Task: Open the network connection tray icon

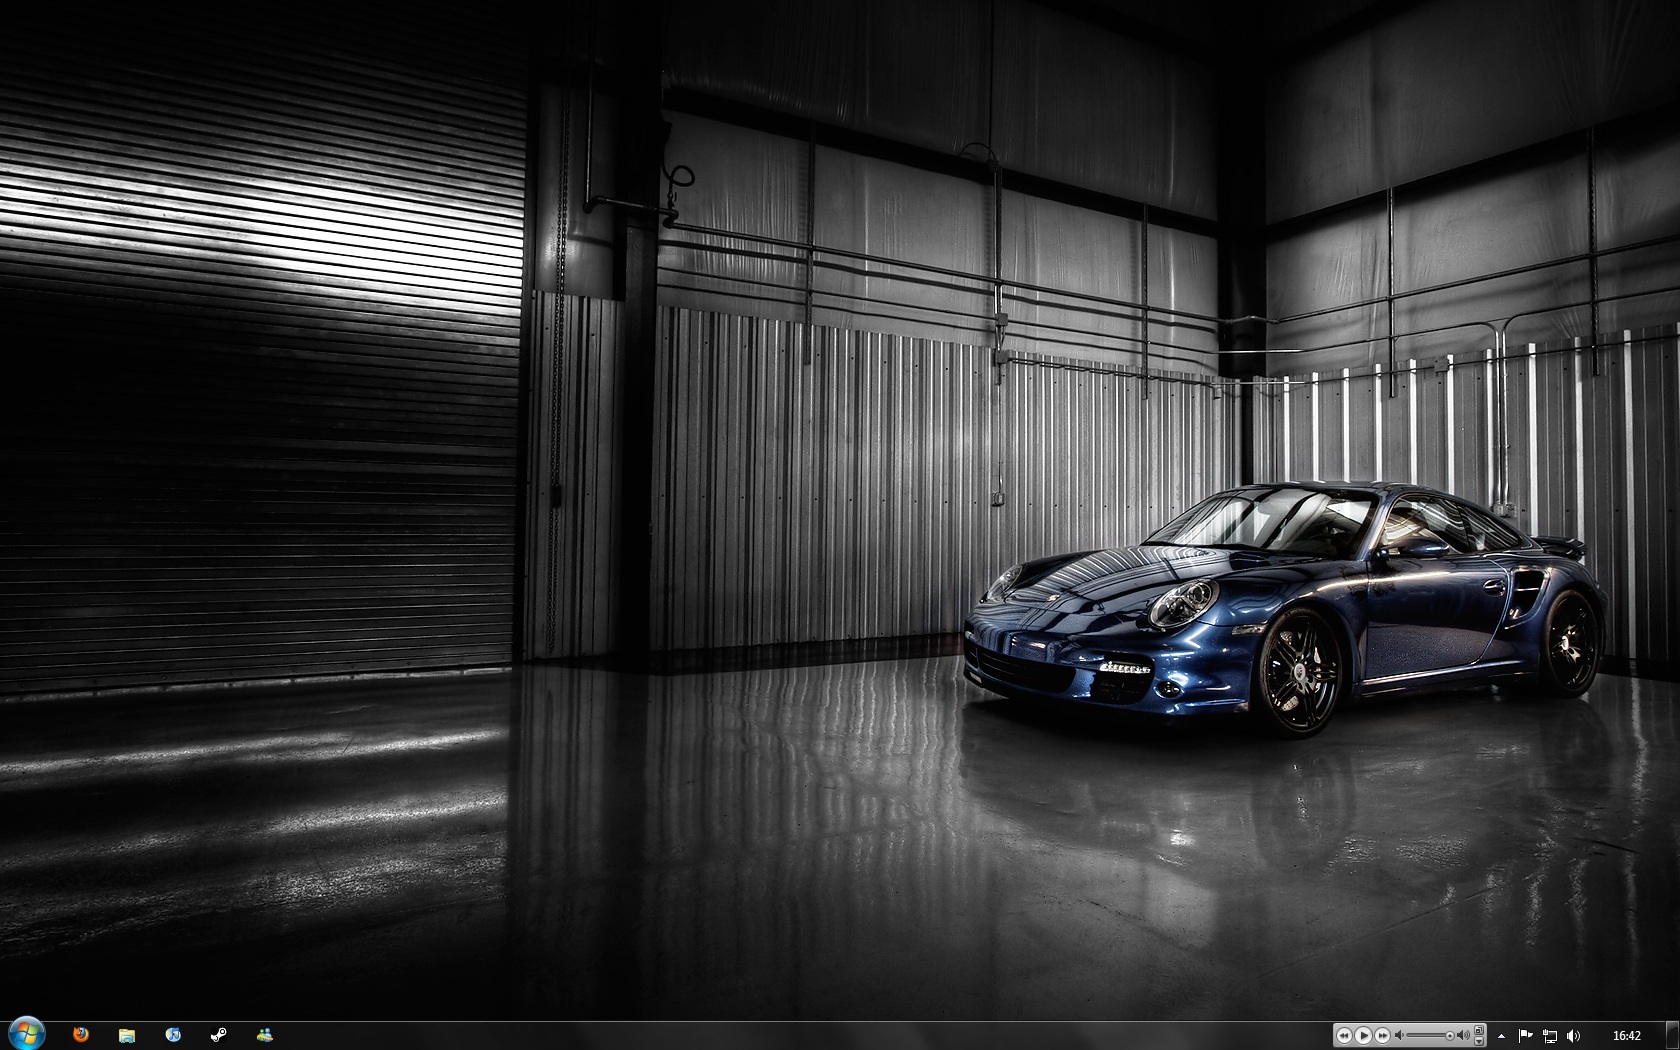Action: point(1550,1036)
